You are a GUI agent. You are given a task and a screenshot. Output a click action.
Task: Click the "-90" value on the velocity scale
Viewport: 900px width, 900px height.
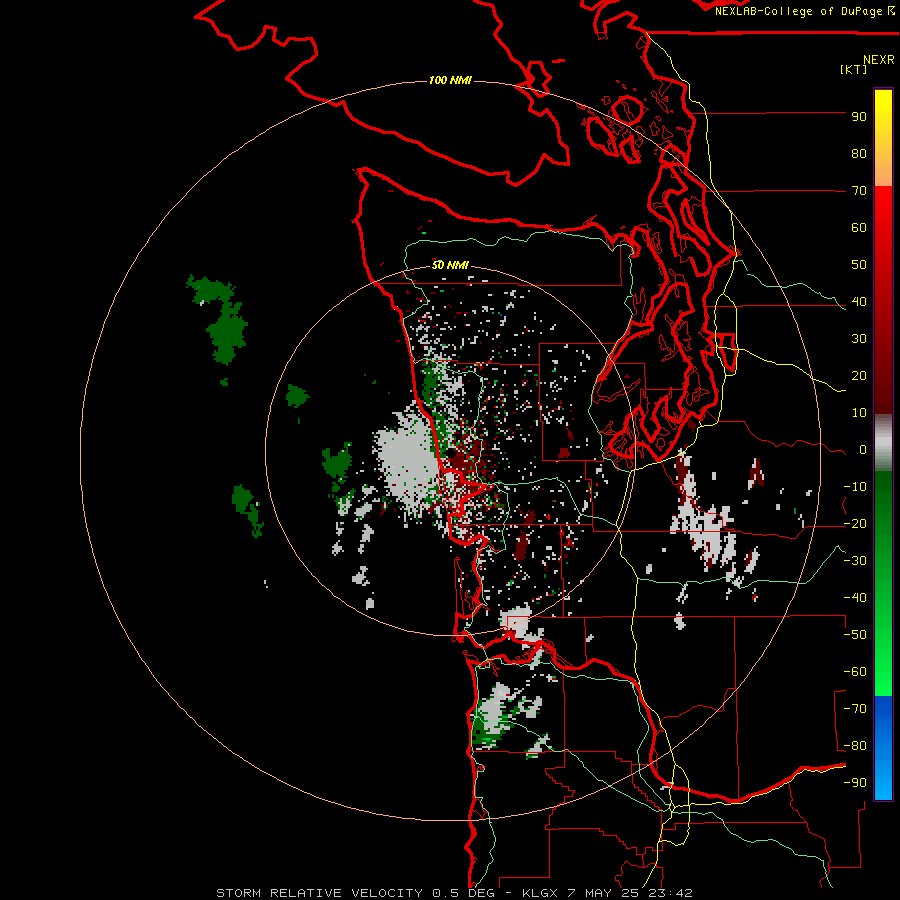855,783
